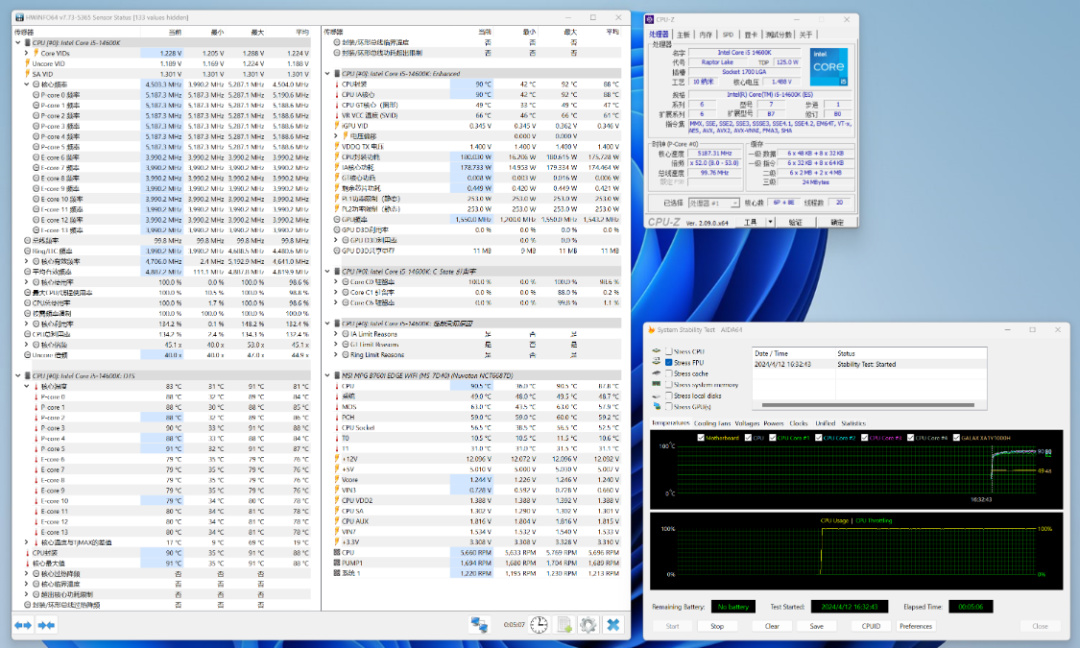Screen dimensions: 1080x648
Task: Click HWiNFO collapse columns arrows icon
Action: [x=46, y=625]
